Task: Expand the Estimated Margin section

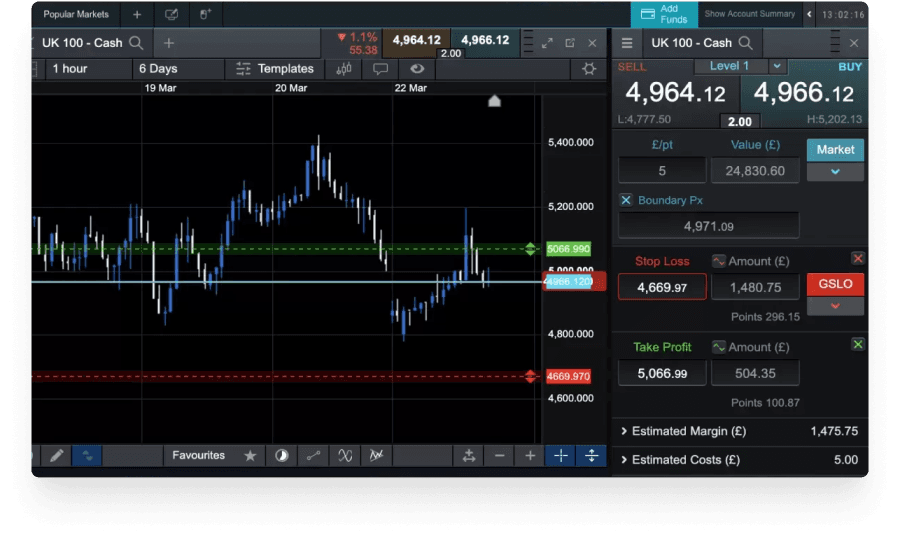Action: pos(624,431)
